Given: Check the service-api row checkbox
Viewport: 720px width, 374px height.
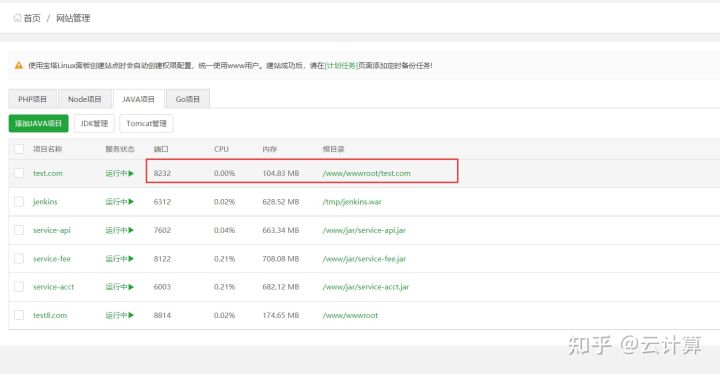Looking at the screenshot, I should coord(19,230).
